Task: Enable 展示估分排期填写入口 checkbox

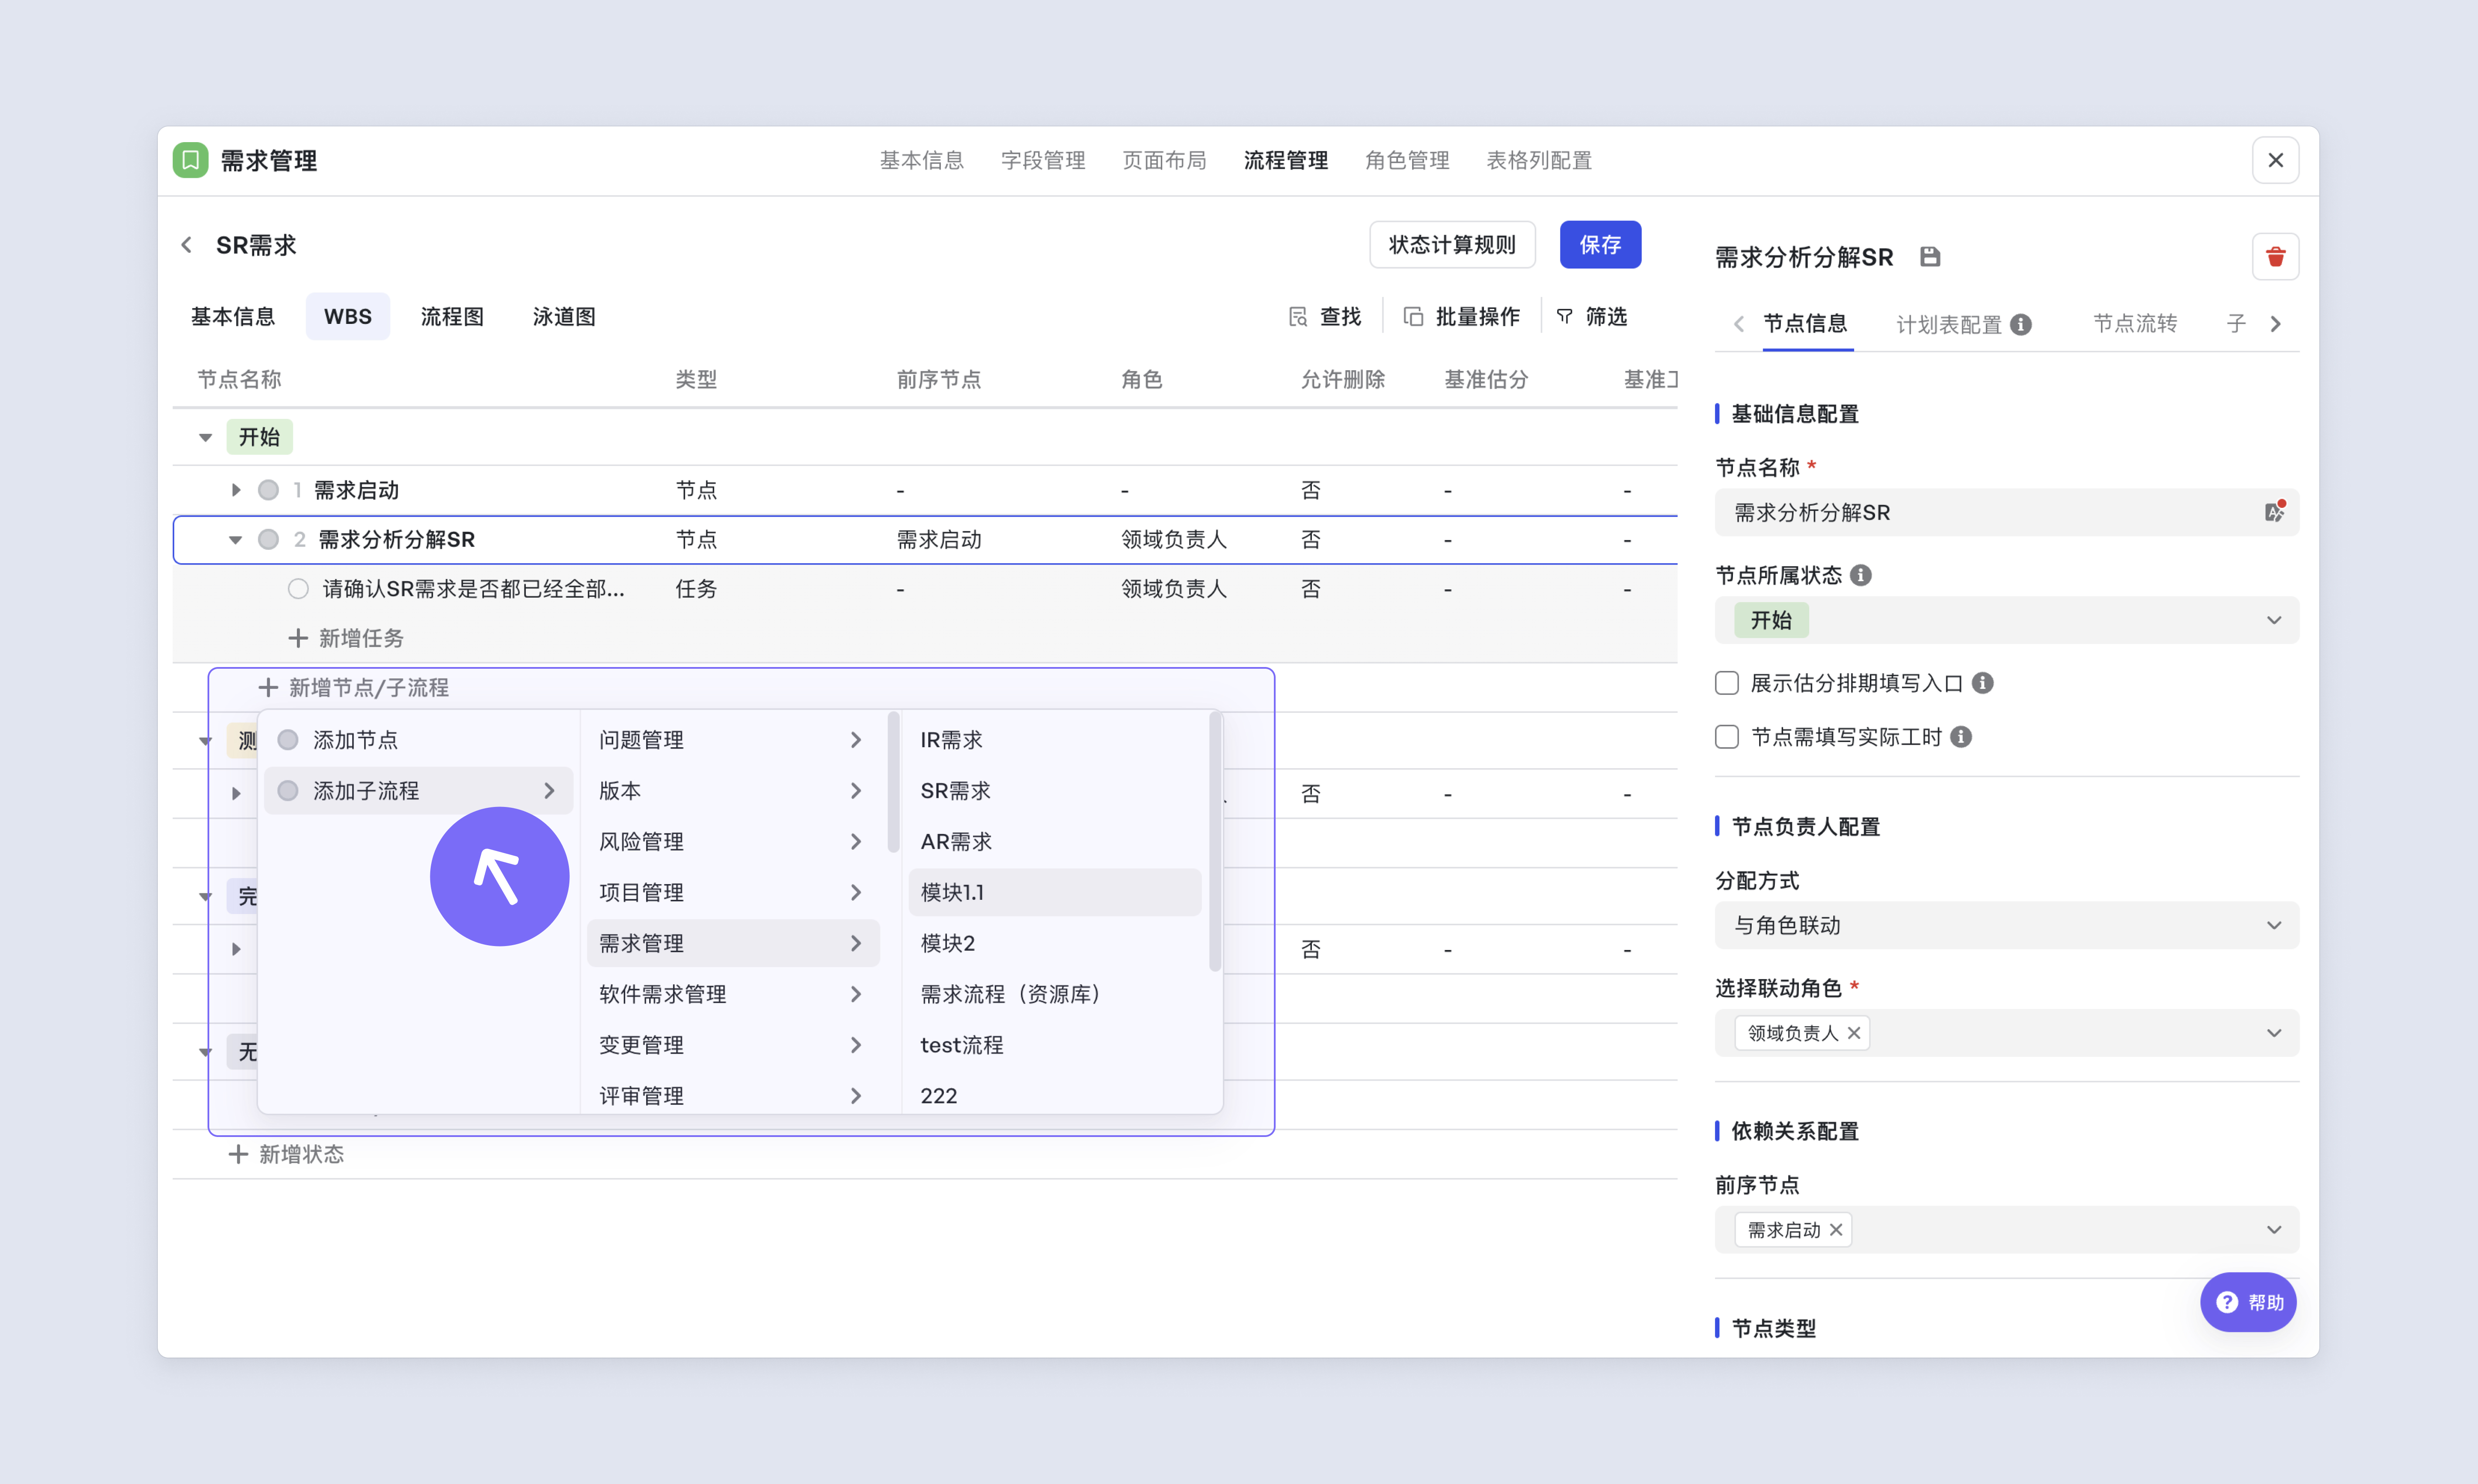Action: (1727, 683)
